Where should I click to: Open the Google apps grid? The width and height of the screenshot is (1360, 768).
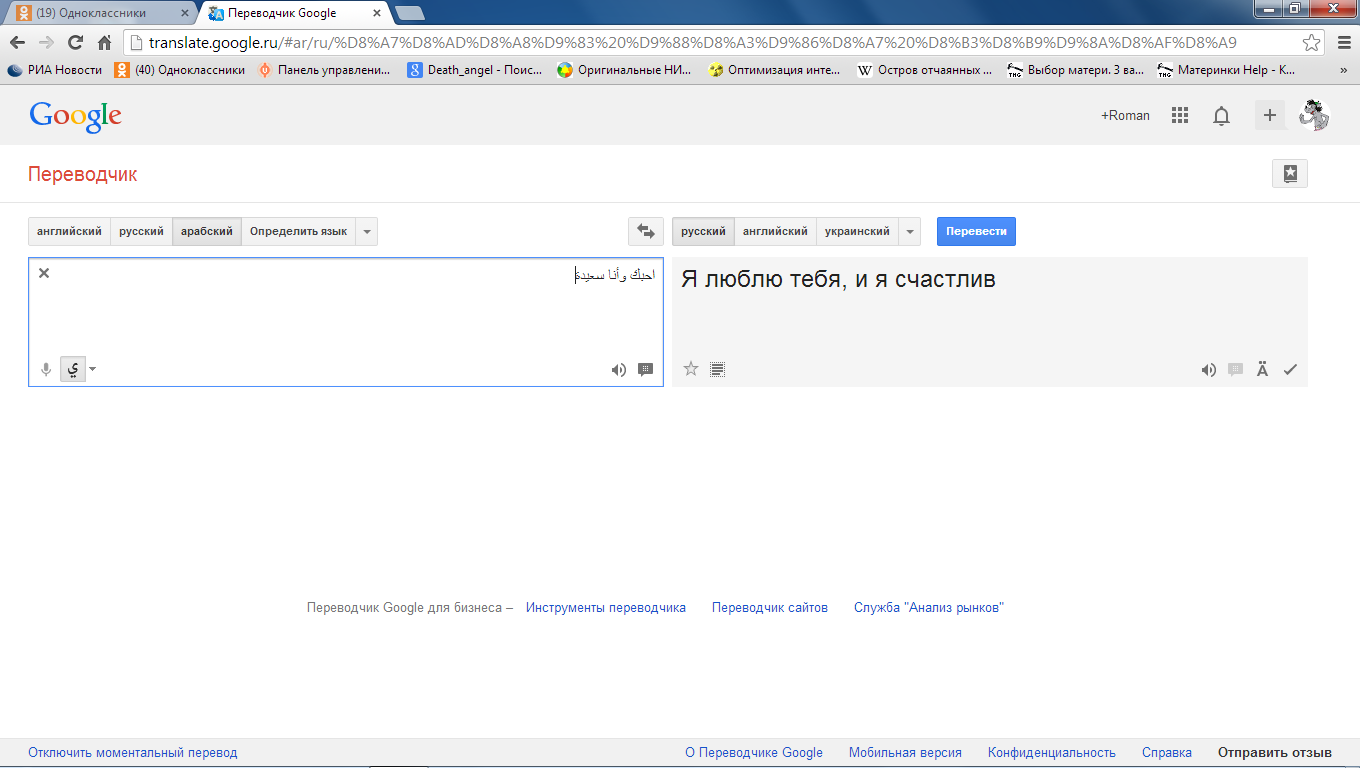pyautogui.click(x=1180, y=115)
